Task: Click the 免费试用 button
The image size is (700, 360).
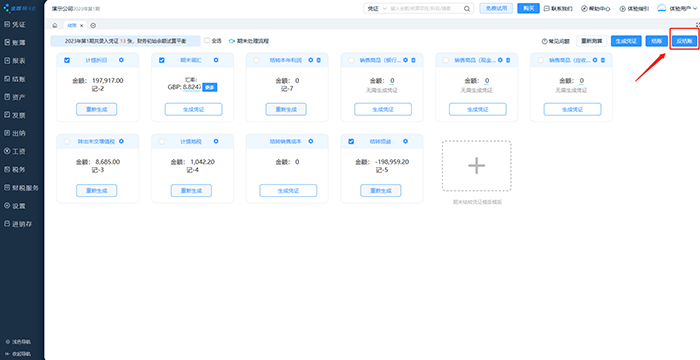Action: coord(496,8)
